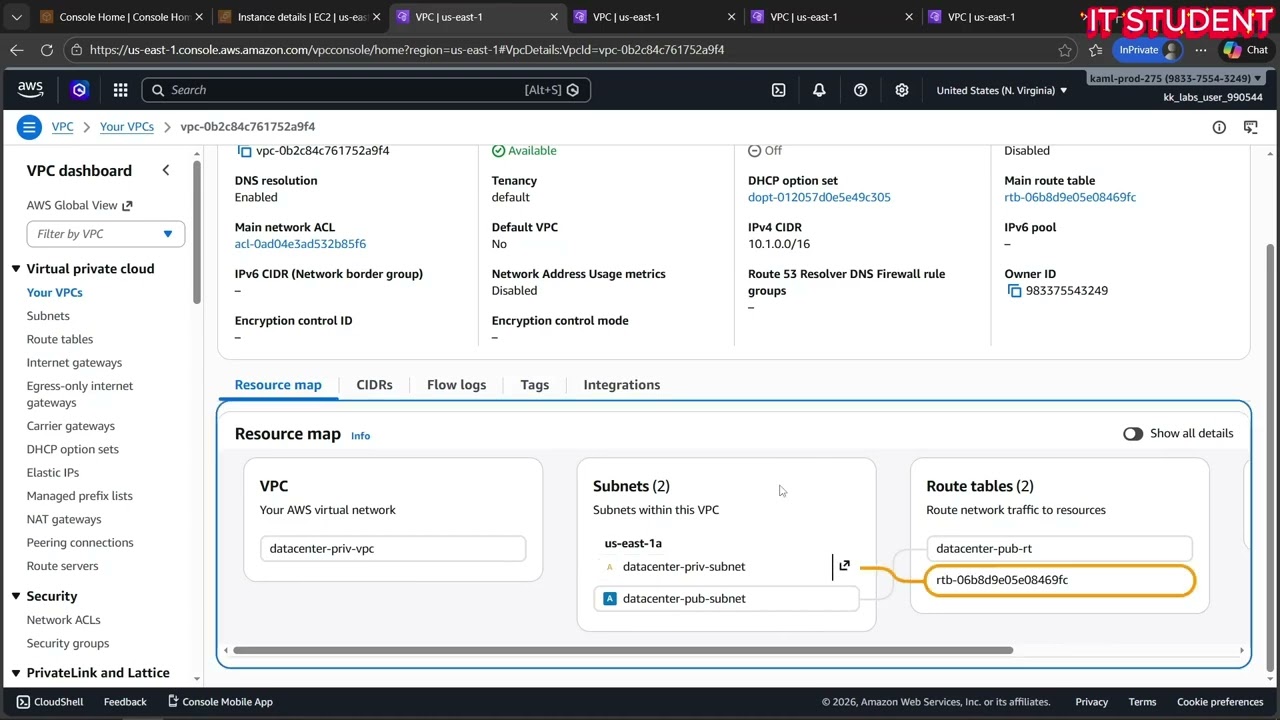Toggle the navigation hamburger menu

(x=29, y=127)
